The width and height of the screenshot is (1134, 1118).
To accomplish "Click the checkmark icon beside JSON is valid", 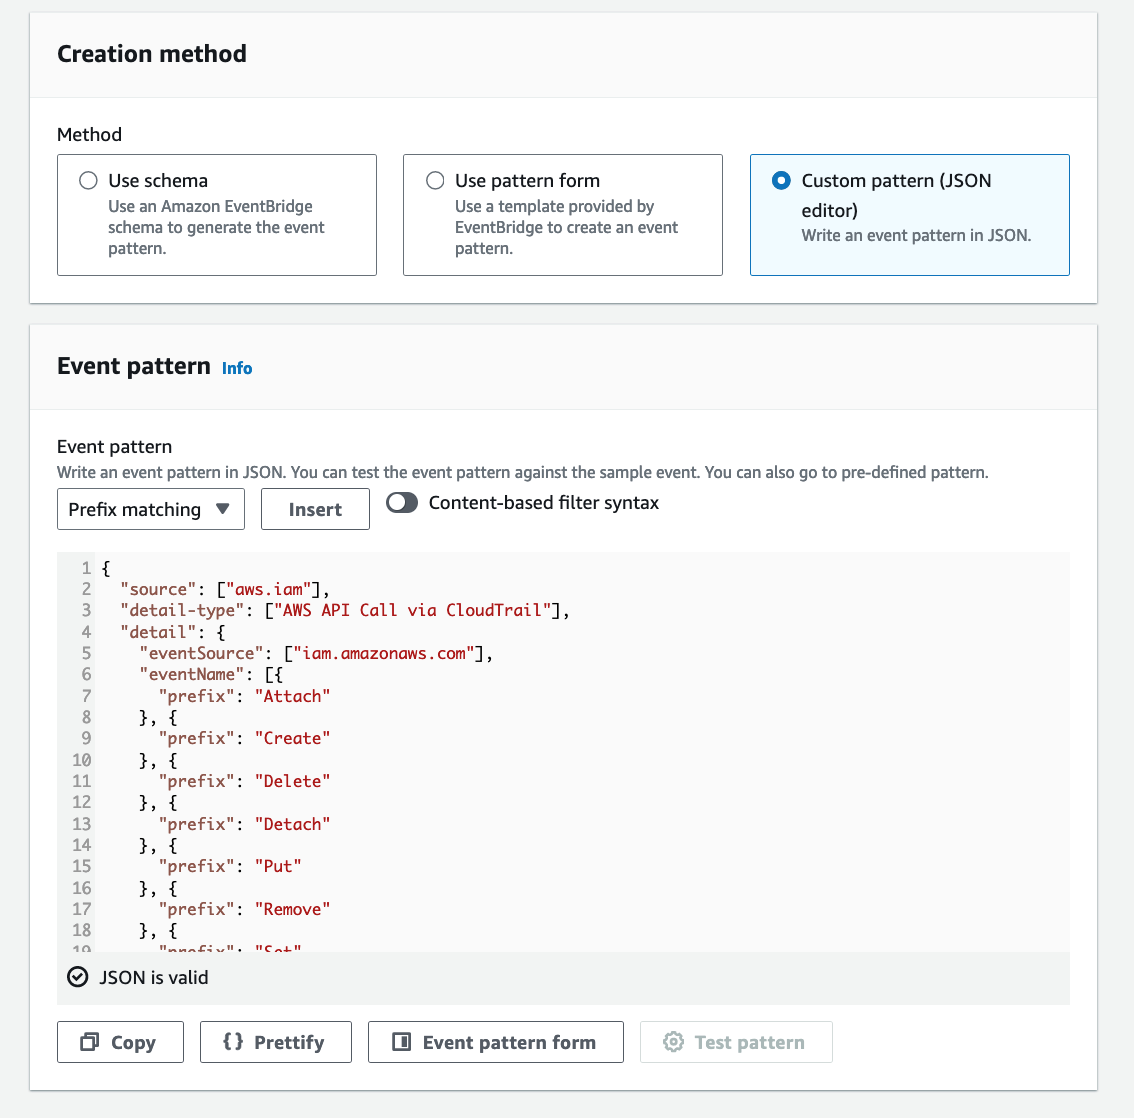I will point(77,977).
